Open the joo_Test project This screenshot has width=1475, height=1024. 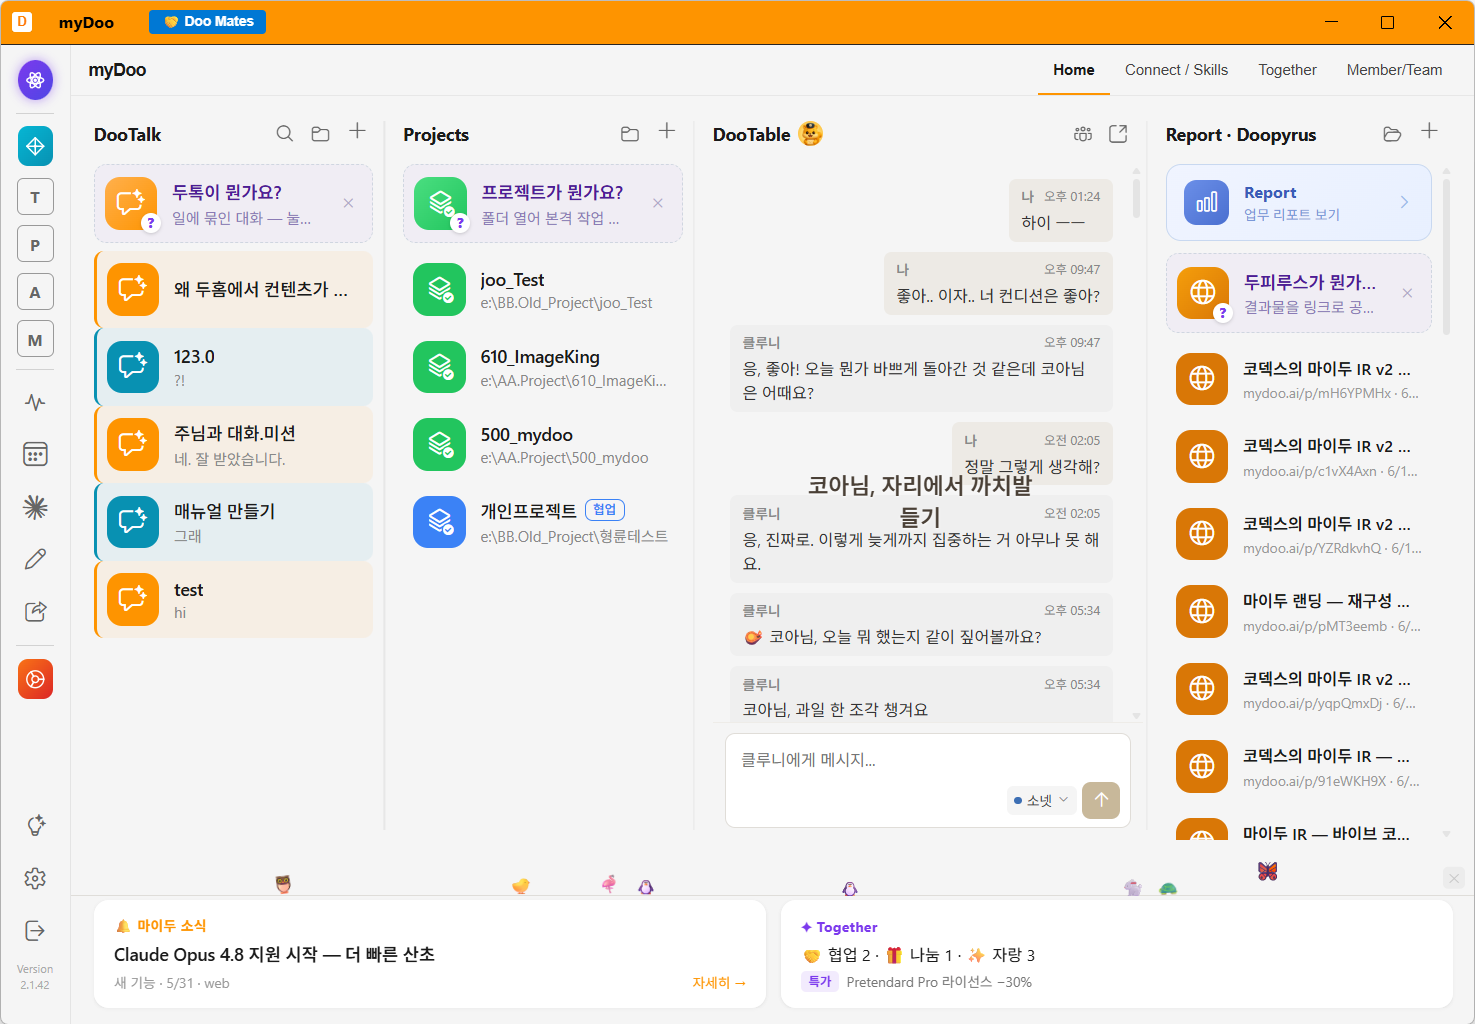[x=543, y=290]
